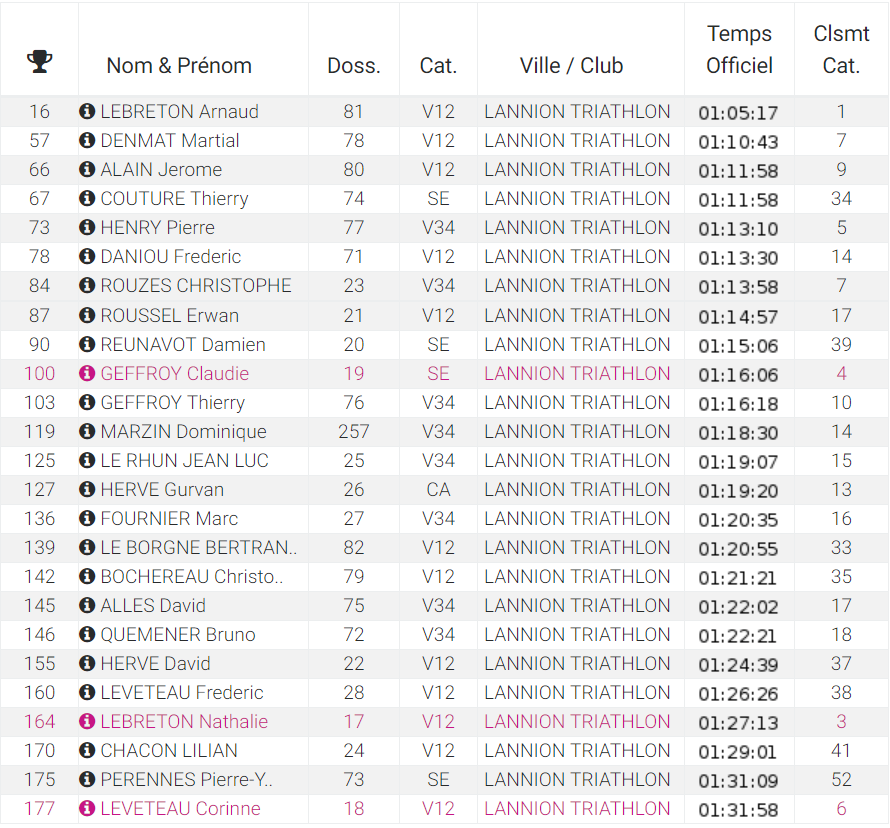This screenshot has width=890, height=828.
Task: Open COUTURE Thierry result entry
Action: (x=174, y=199)
